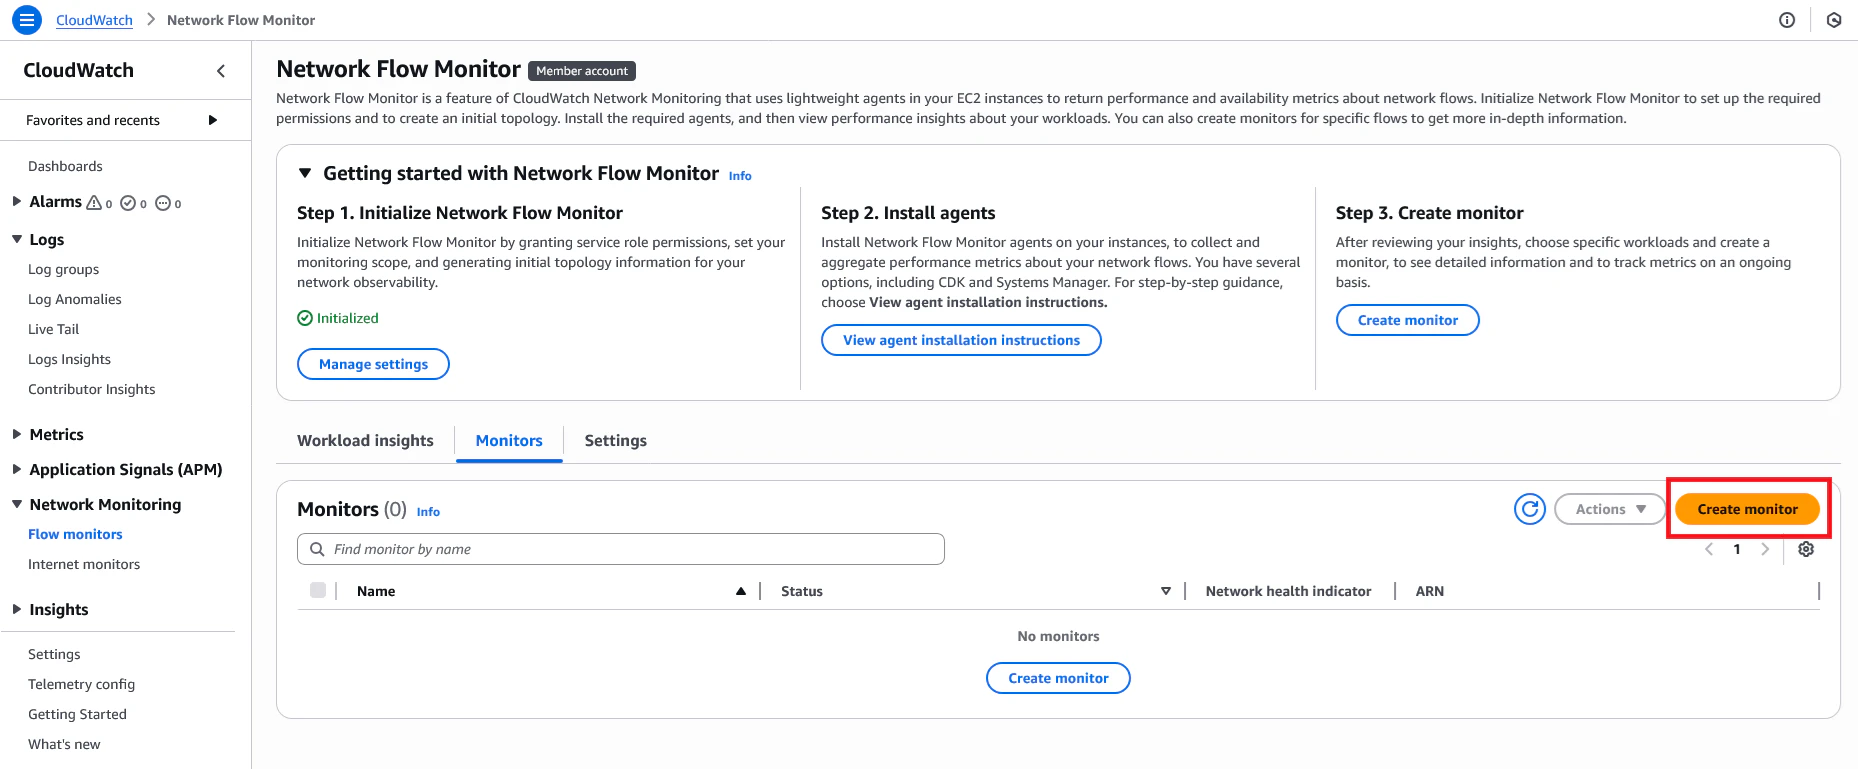
Task: Click the info circle icon in the header
Action: point(1787,20)
